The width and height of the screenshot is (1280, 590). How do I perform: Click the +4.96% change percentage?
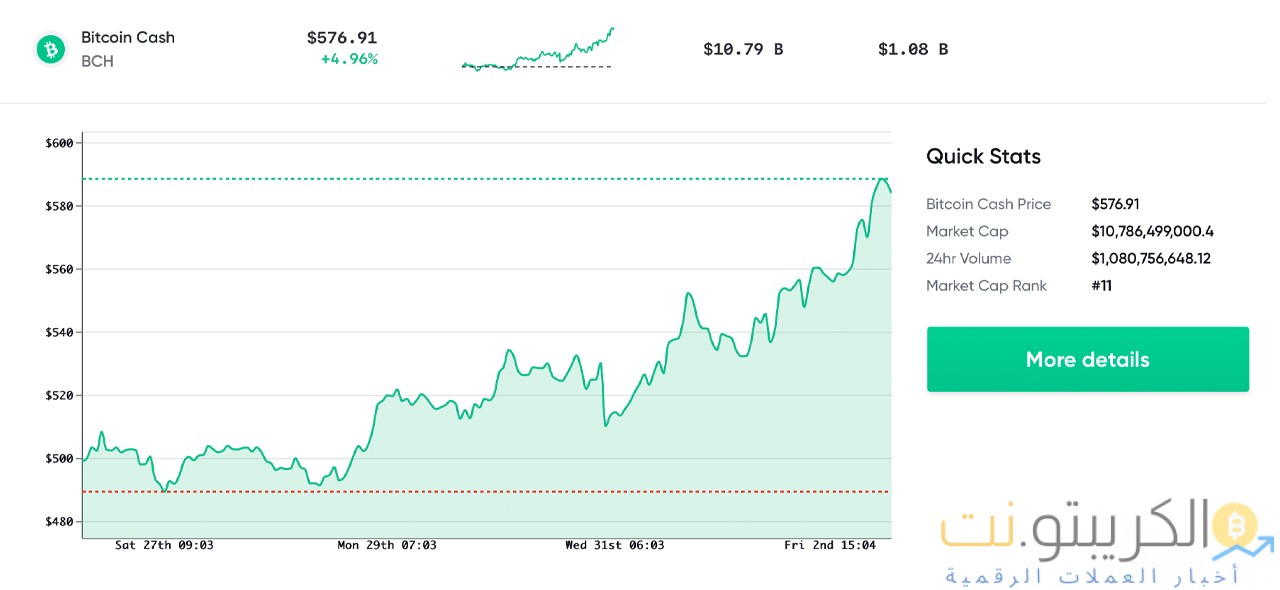[x=349, y=59]
